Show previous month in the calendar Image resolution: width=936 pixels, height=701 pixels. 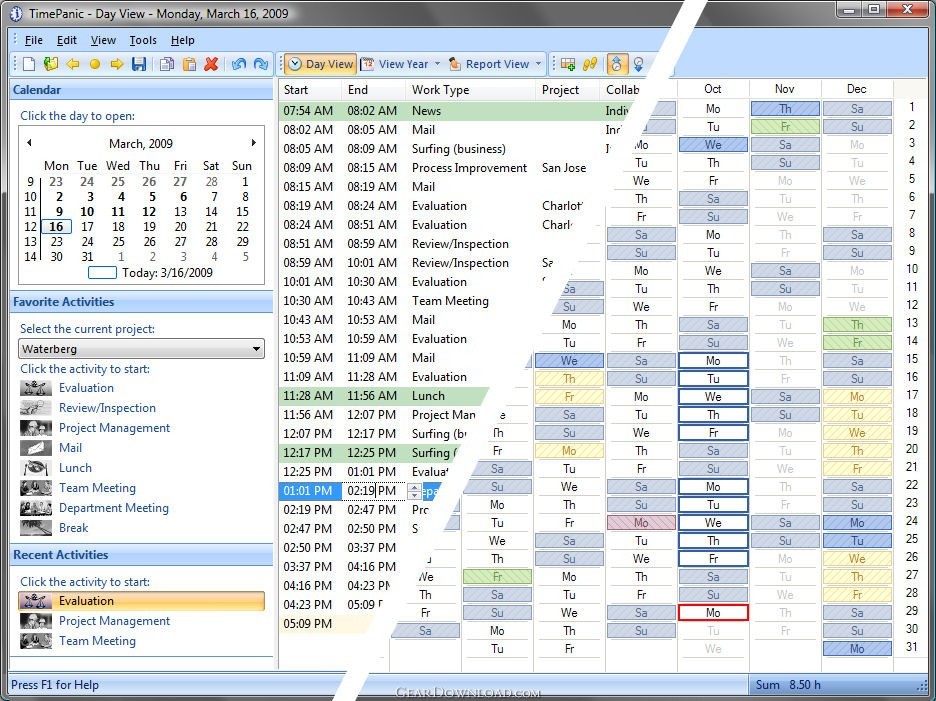29,143
